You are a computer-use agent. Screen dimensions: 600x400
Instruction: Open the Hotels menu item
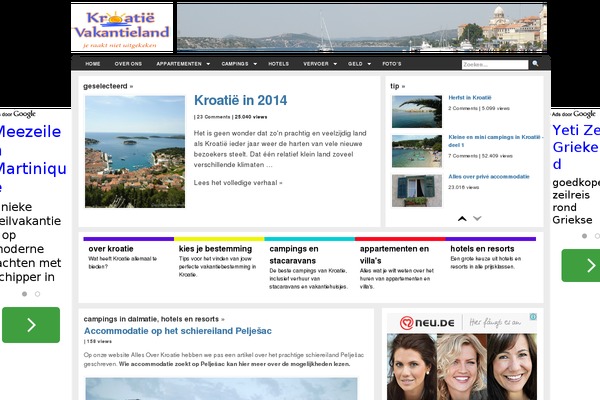coord(279,64)
